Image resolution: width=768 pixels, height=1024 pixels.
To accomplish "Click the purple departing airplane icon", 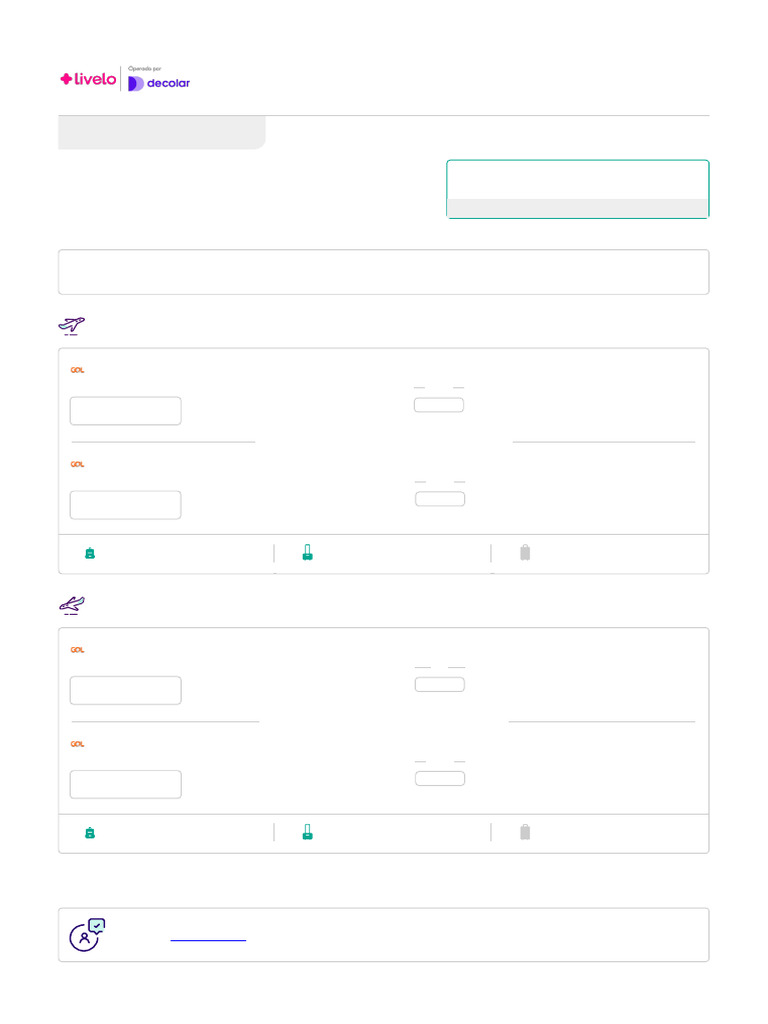I will pos(72,325).
